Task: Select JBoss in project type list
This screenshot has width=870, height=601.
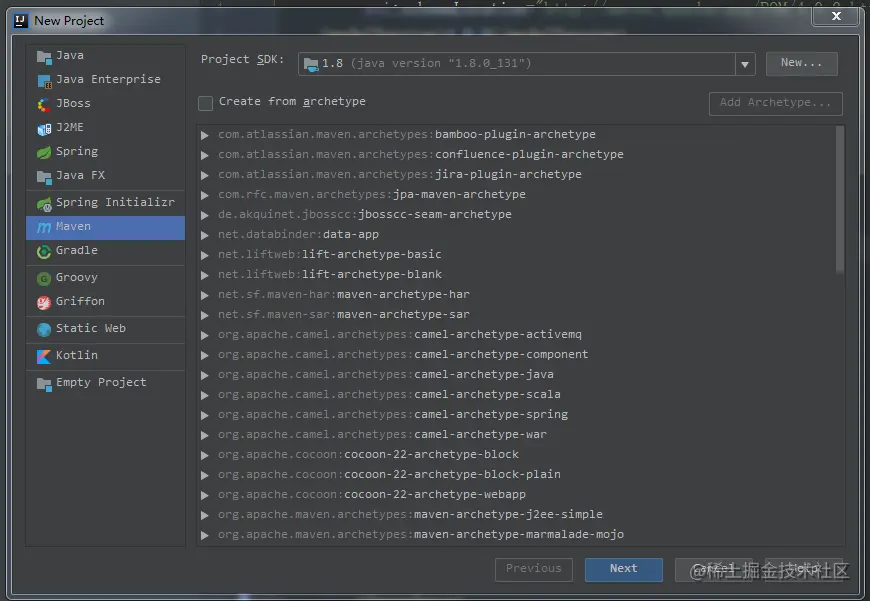Action: pyautogui.click(x=105, y=104)
